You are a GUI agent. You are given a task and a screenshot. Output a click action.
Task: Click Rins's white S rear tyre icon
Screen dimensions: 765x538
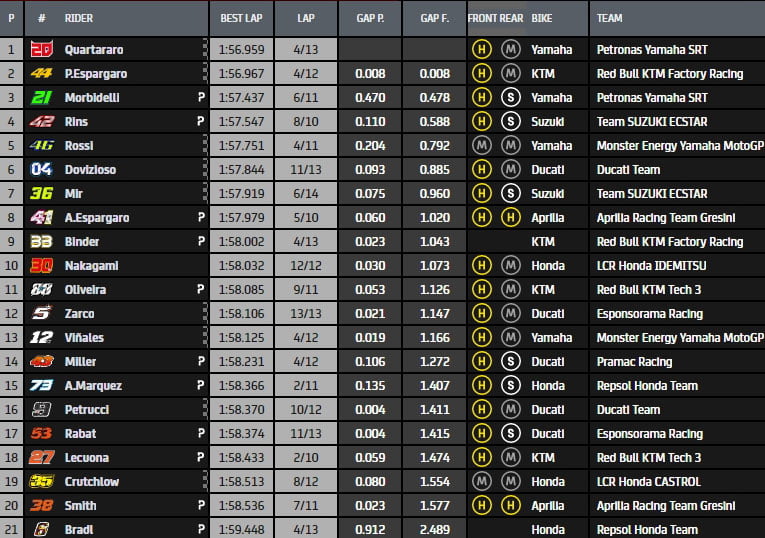pyautogui.click(x=510, y=121)
